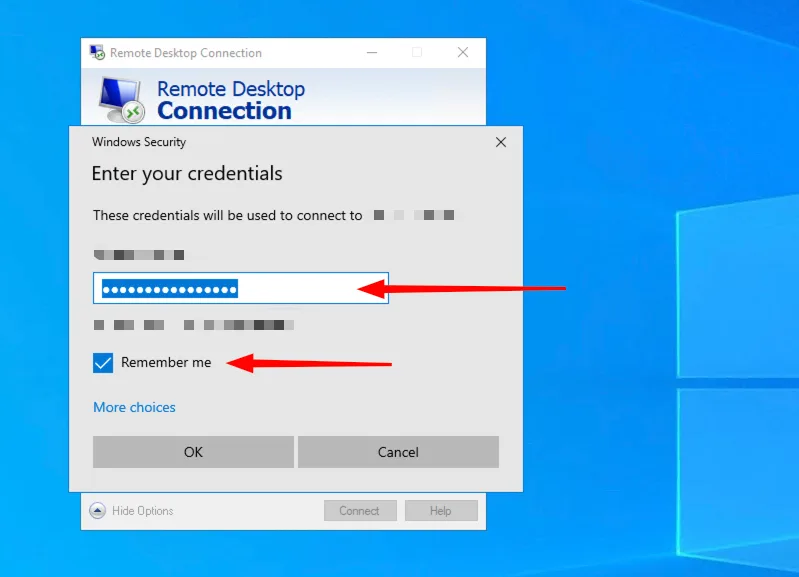
Task: Untick the Remember me checkbox
Action: click(x=103, y=362)
